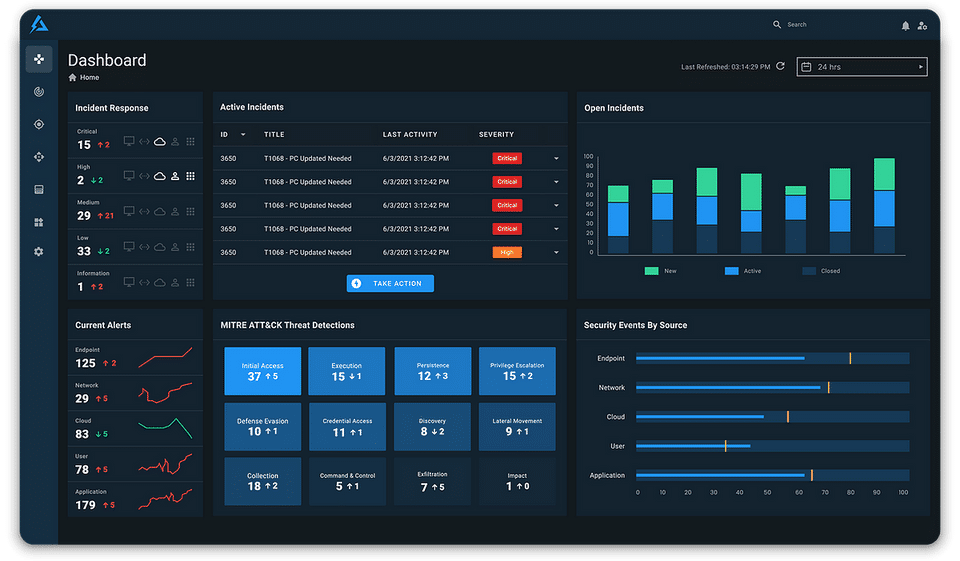The image size is (960, 561).
Task: Click the Cloud source progress bar
Action: [x=773, y=417]
